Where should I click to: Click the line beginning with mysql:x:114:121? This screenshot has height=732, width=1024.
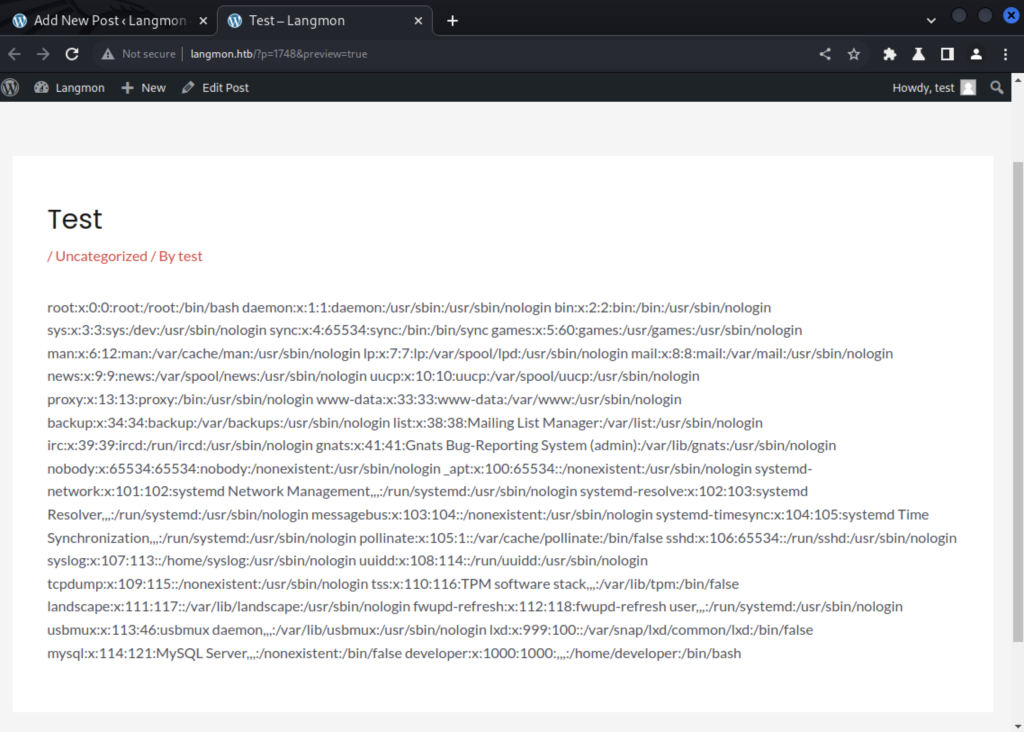[x=394, y=654]
